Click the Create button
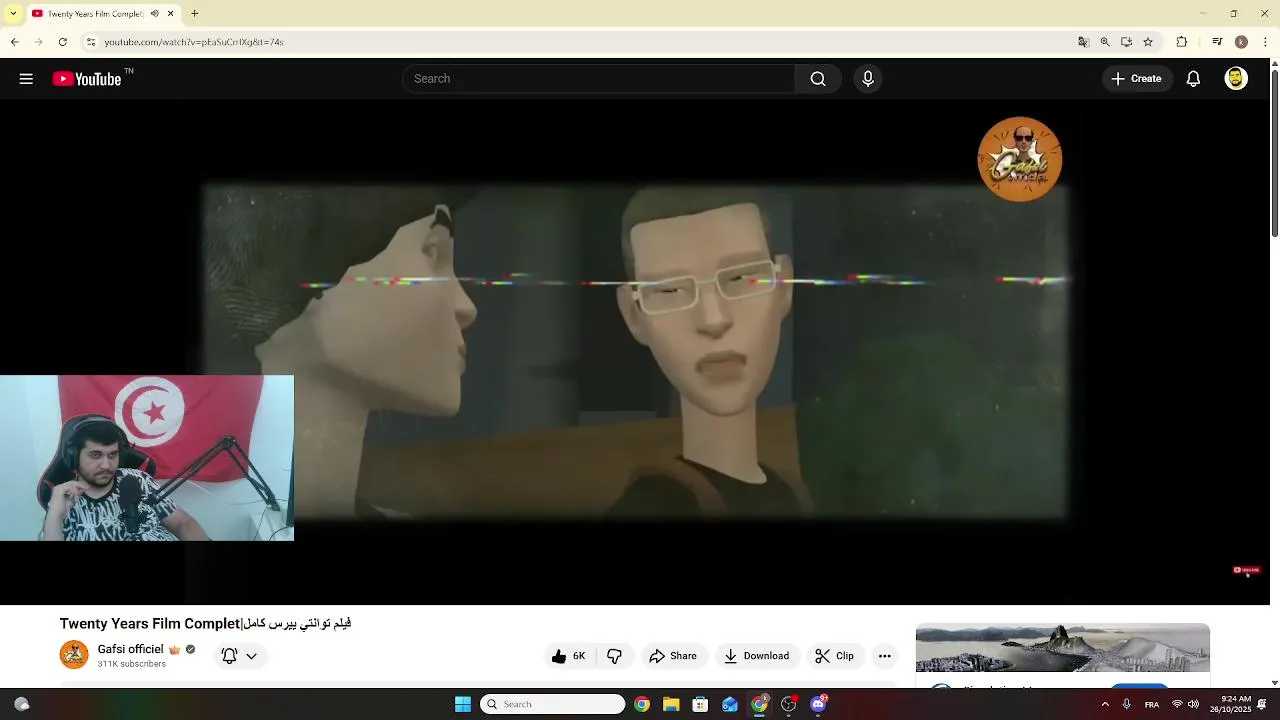 click(1137, 79)
